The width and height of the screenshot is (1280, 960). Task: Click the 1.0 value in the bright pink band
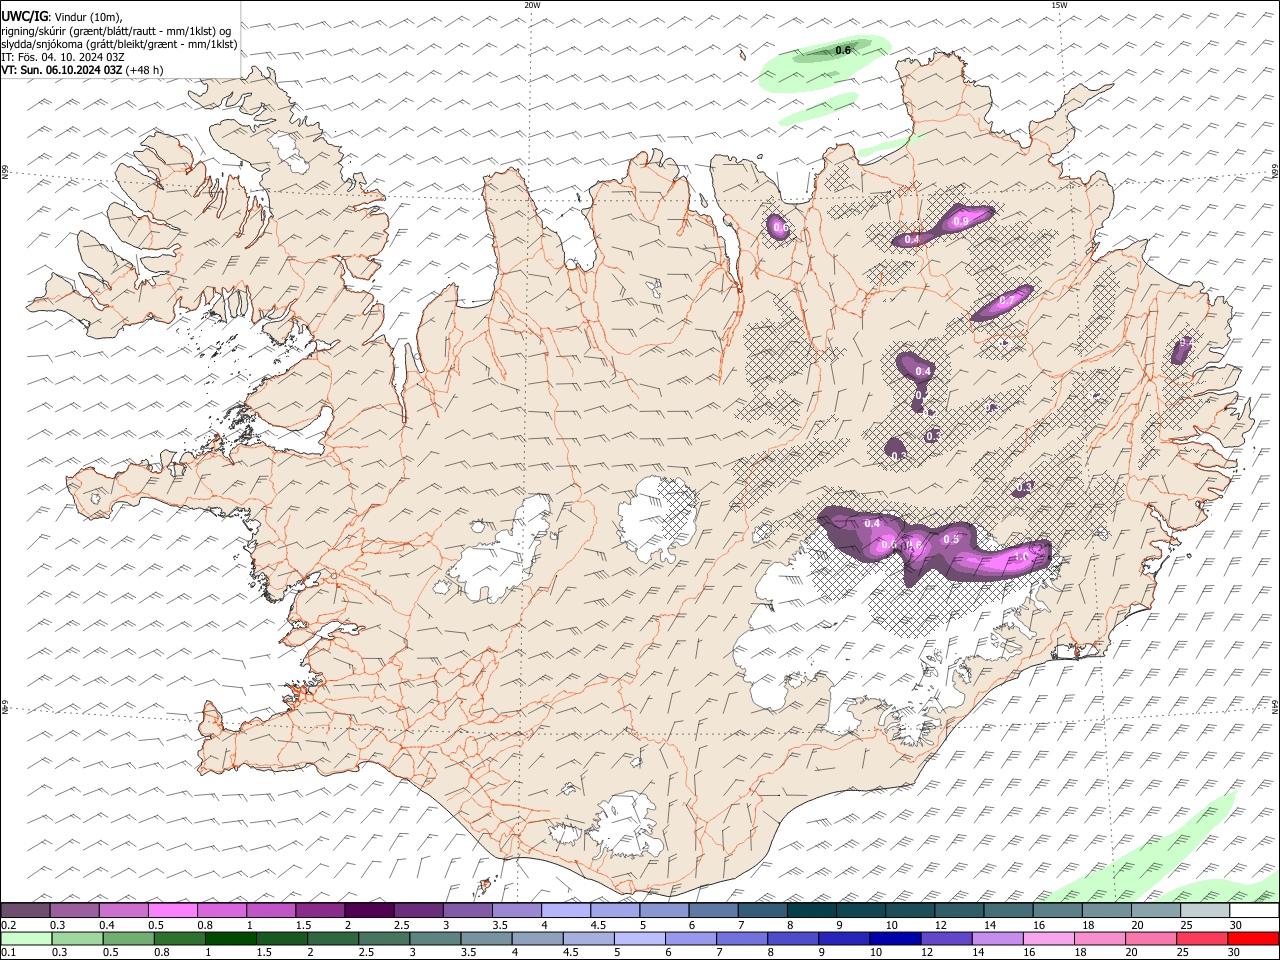click(1022, 556)
